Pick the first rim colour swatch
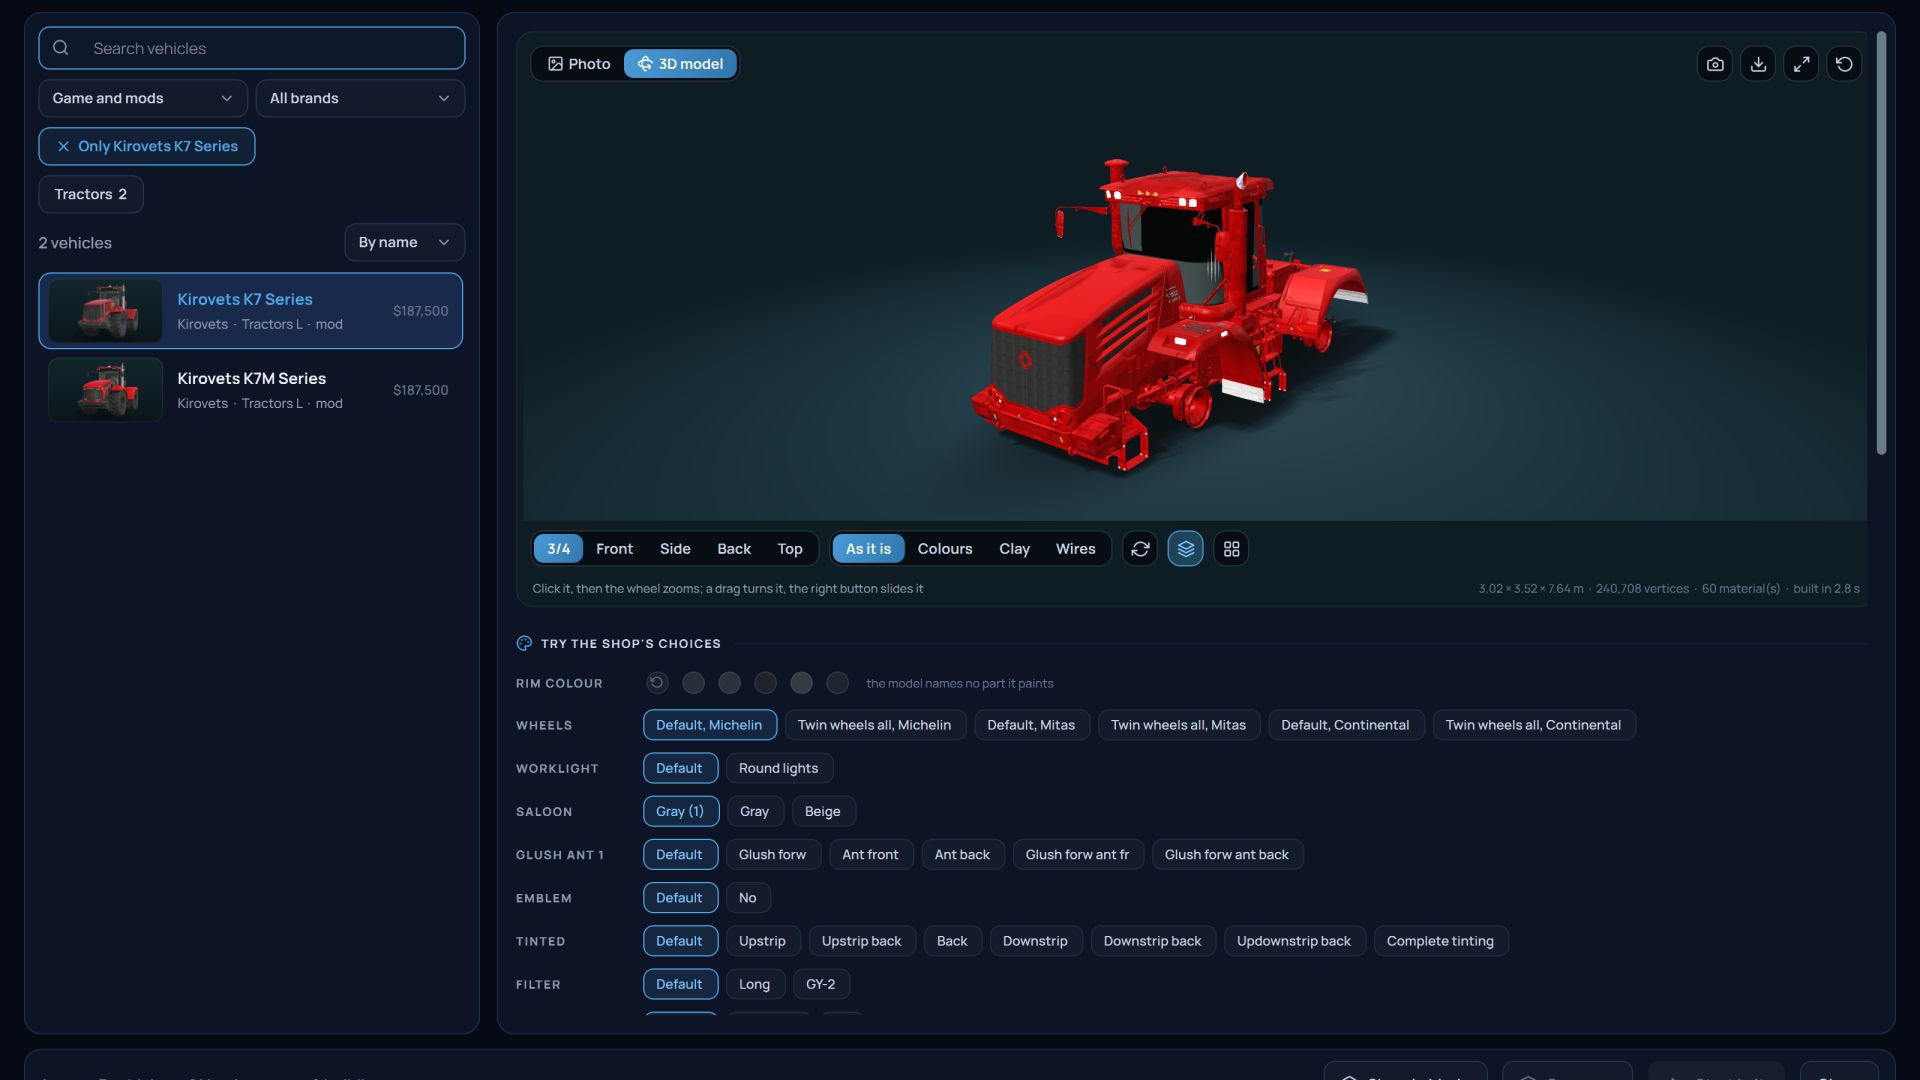This screenshot has height=1080, width=1920. pos(693,683)
